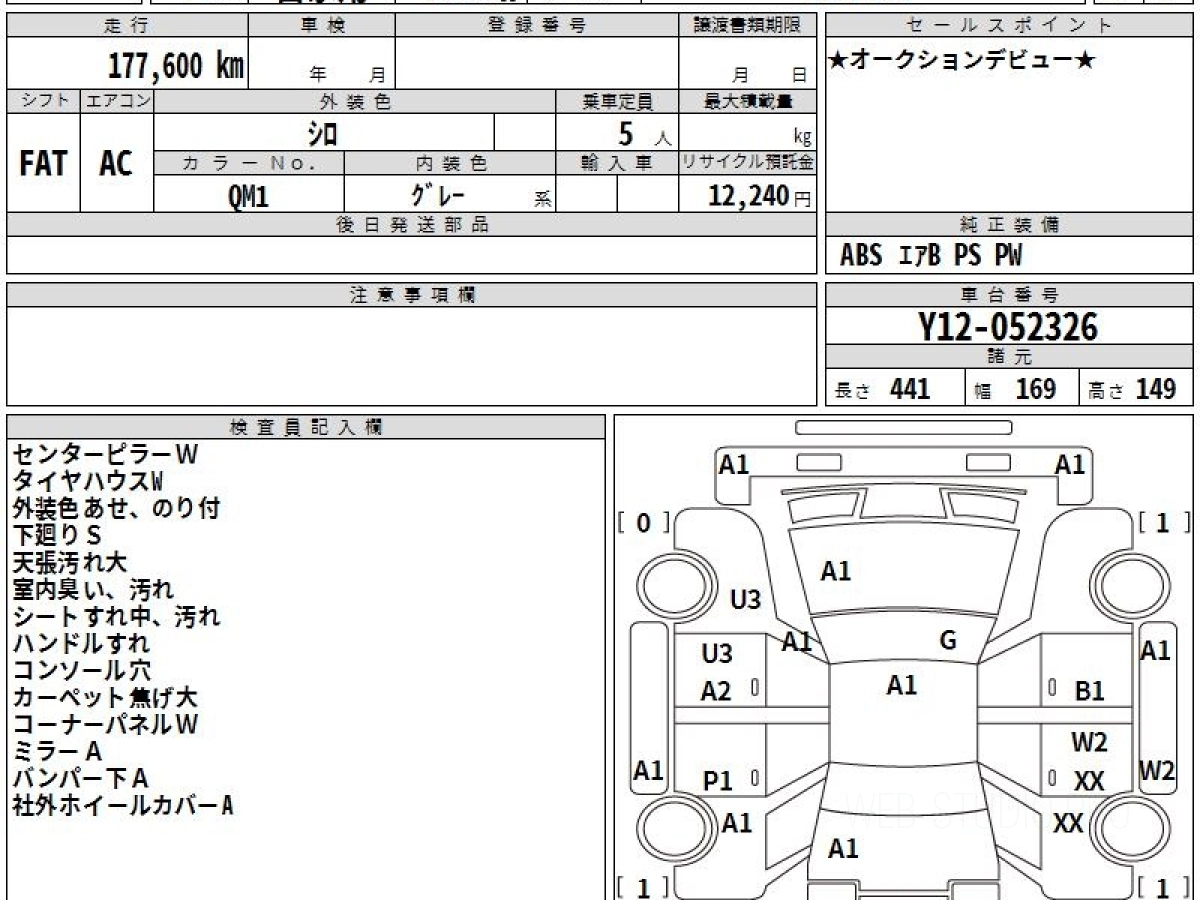Select the 最大積載量 header
Screen dimensions: 1200x900
(x=748, y=101)
